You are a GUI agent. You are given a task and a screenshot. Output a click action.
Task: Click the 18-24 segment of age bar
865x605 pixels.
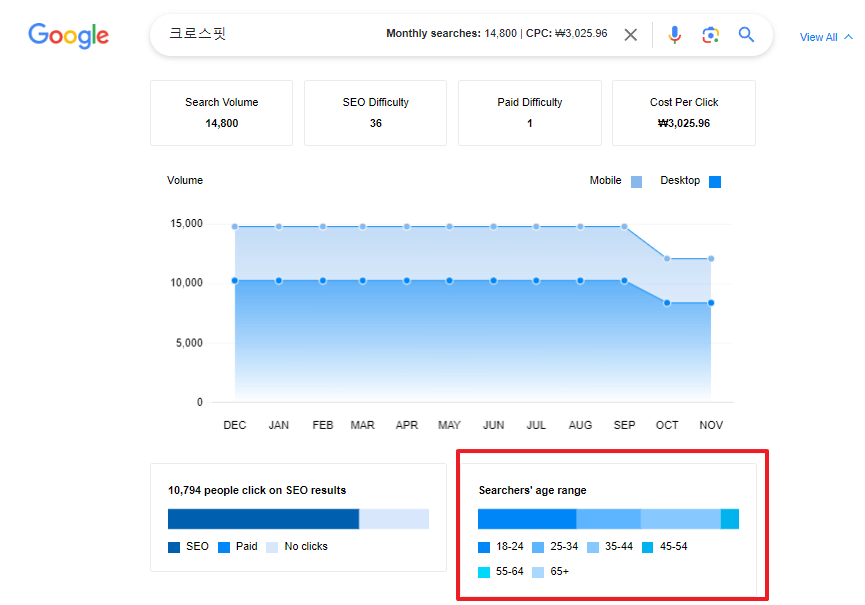(x=527, y=519)
